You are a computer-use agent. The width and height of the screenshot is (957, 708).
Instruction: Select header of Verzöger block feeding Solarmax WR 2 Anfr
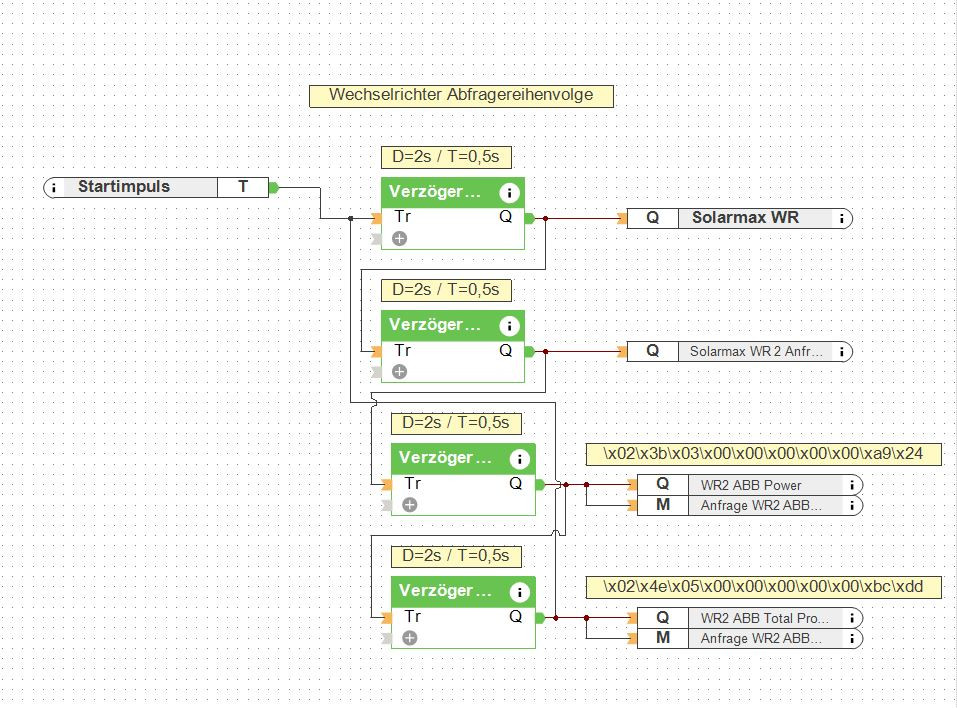(x=453, y=326)
